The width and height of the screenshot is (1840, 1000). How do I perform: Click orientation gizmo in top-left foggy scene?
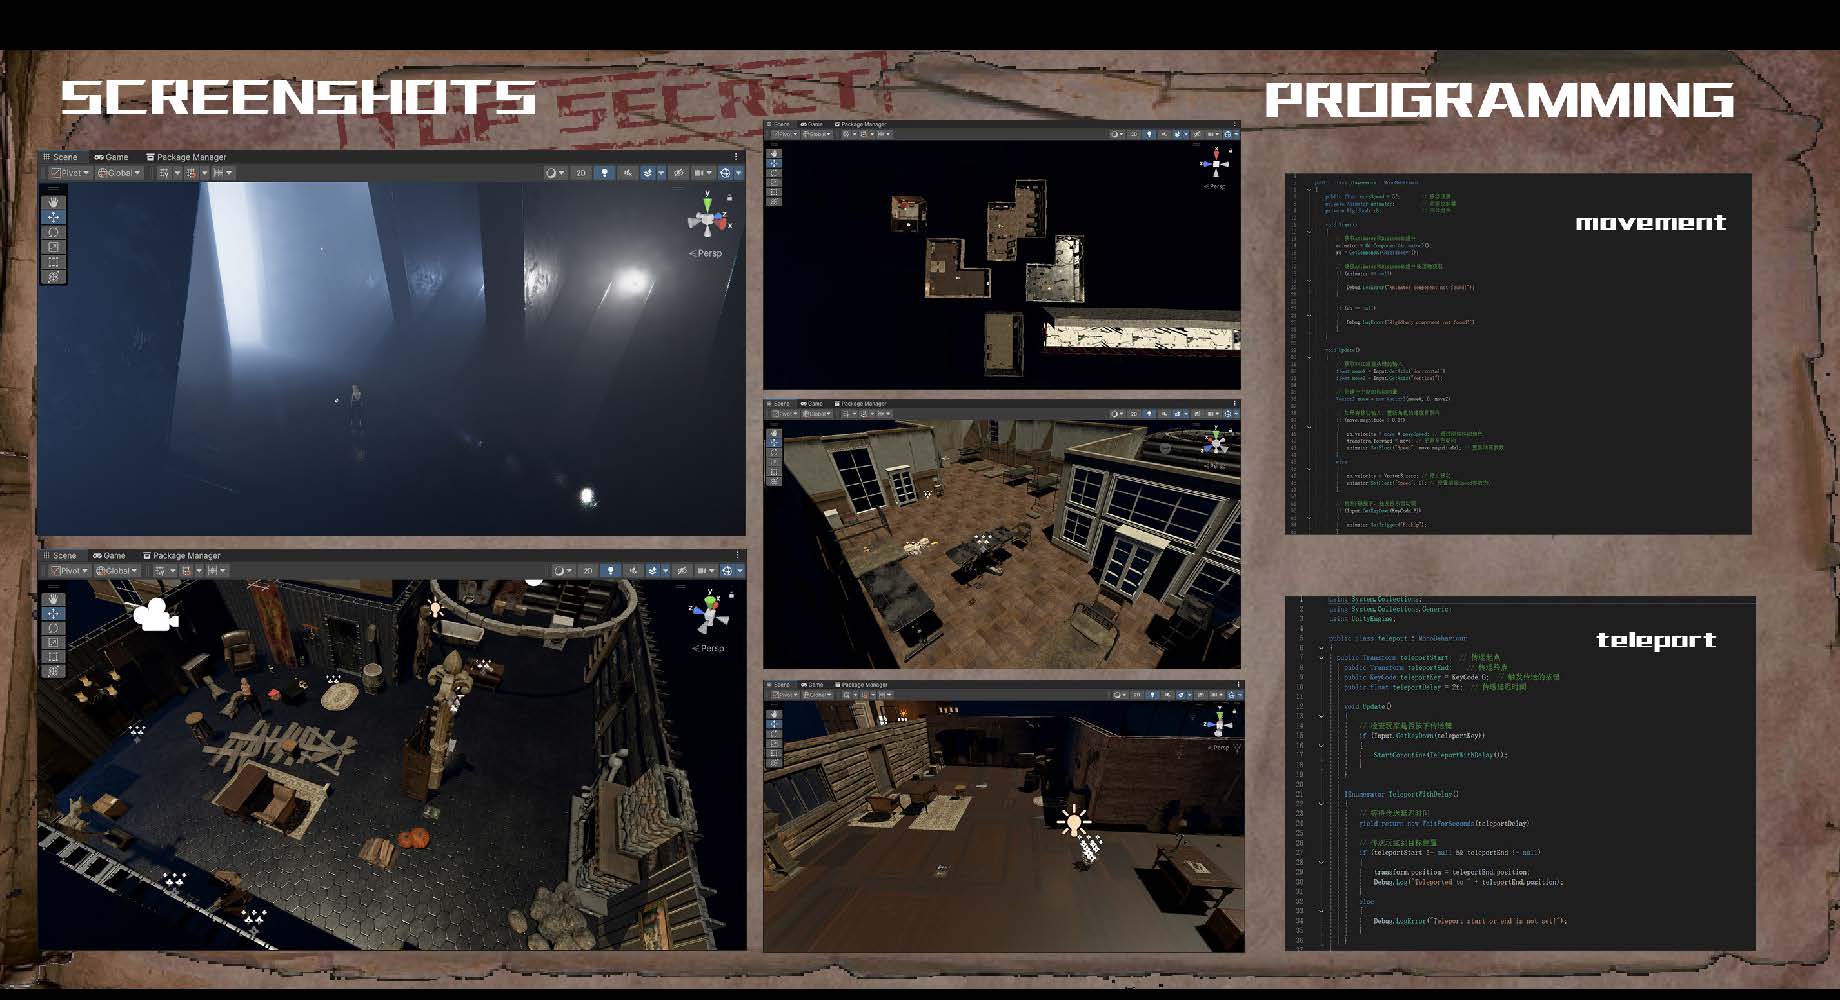708,219
